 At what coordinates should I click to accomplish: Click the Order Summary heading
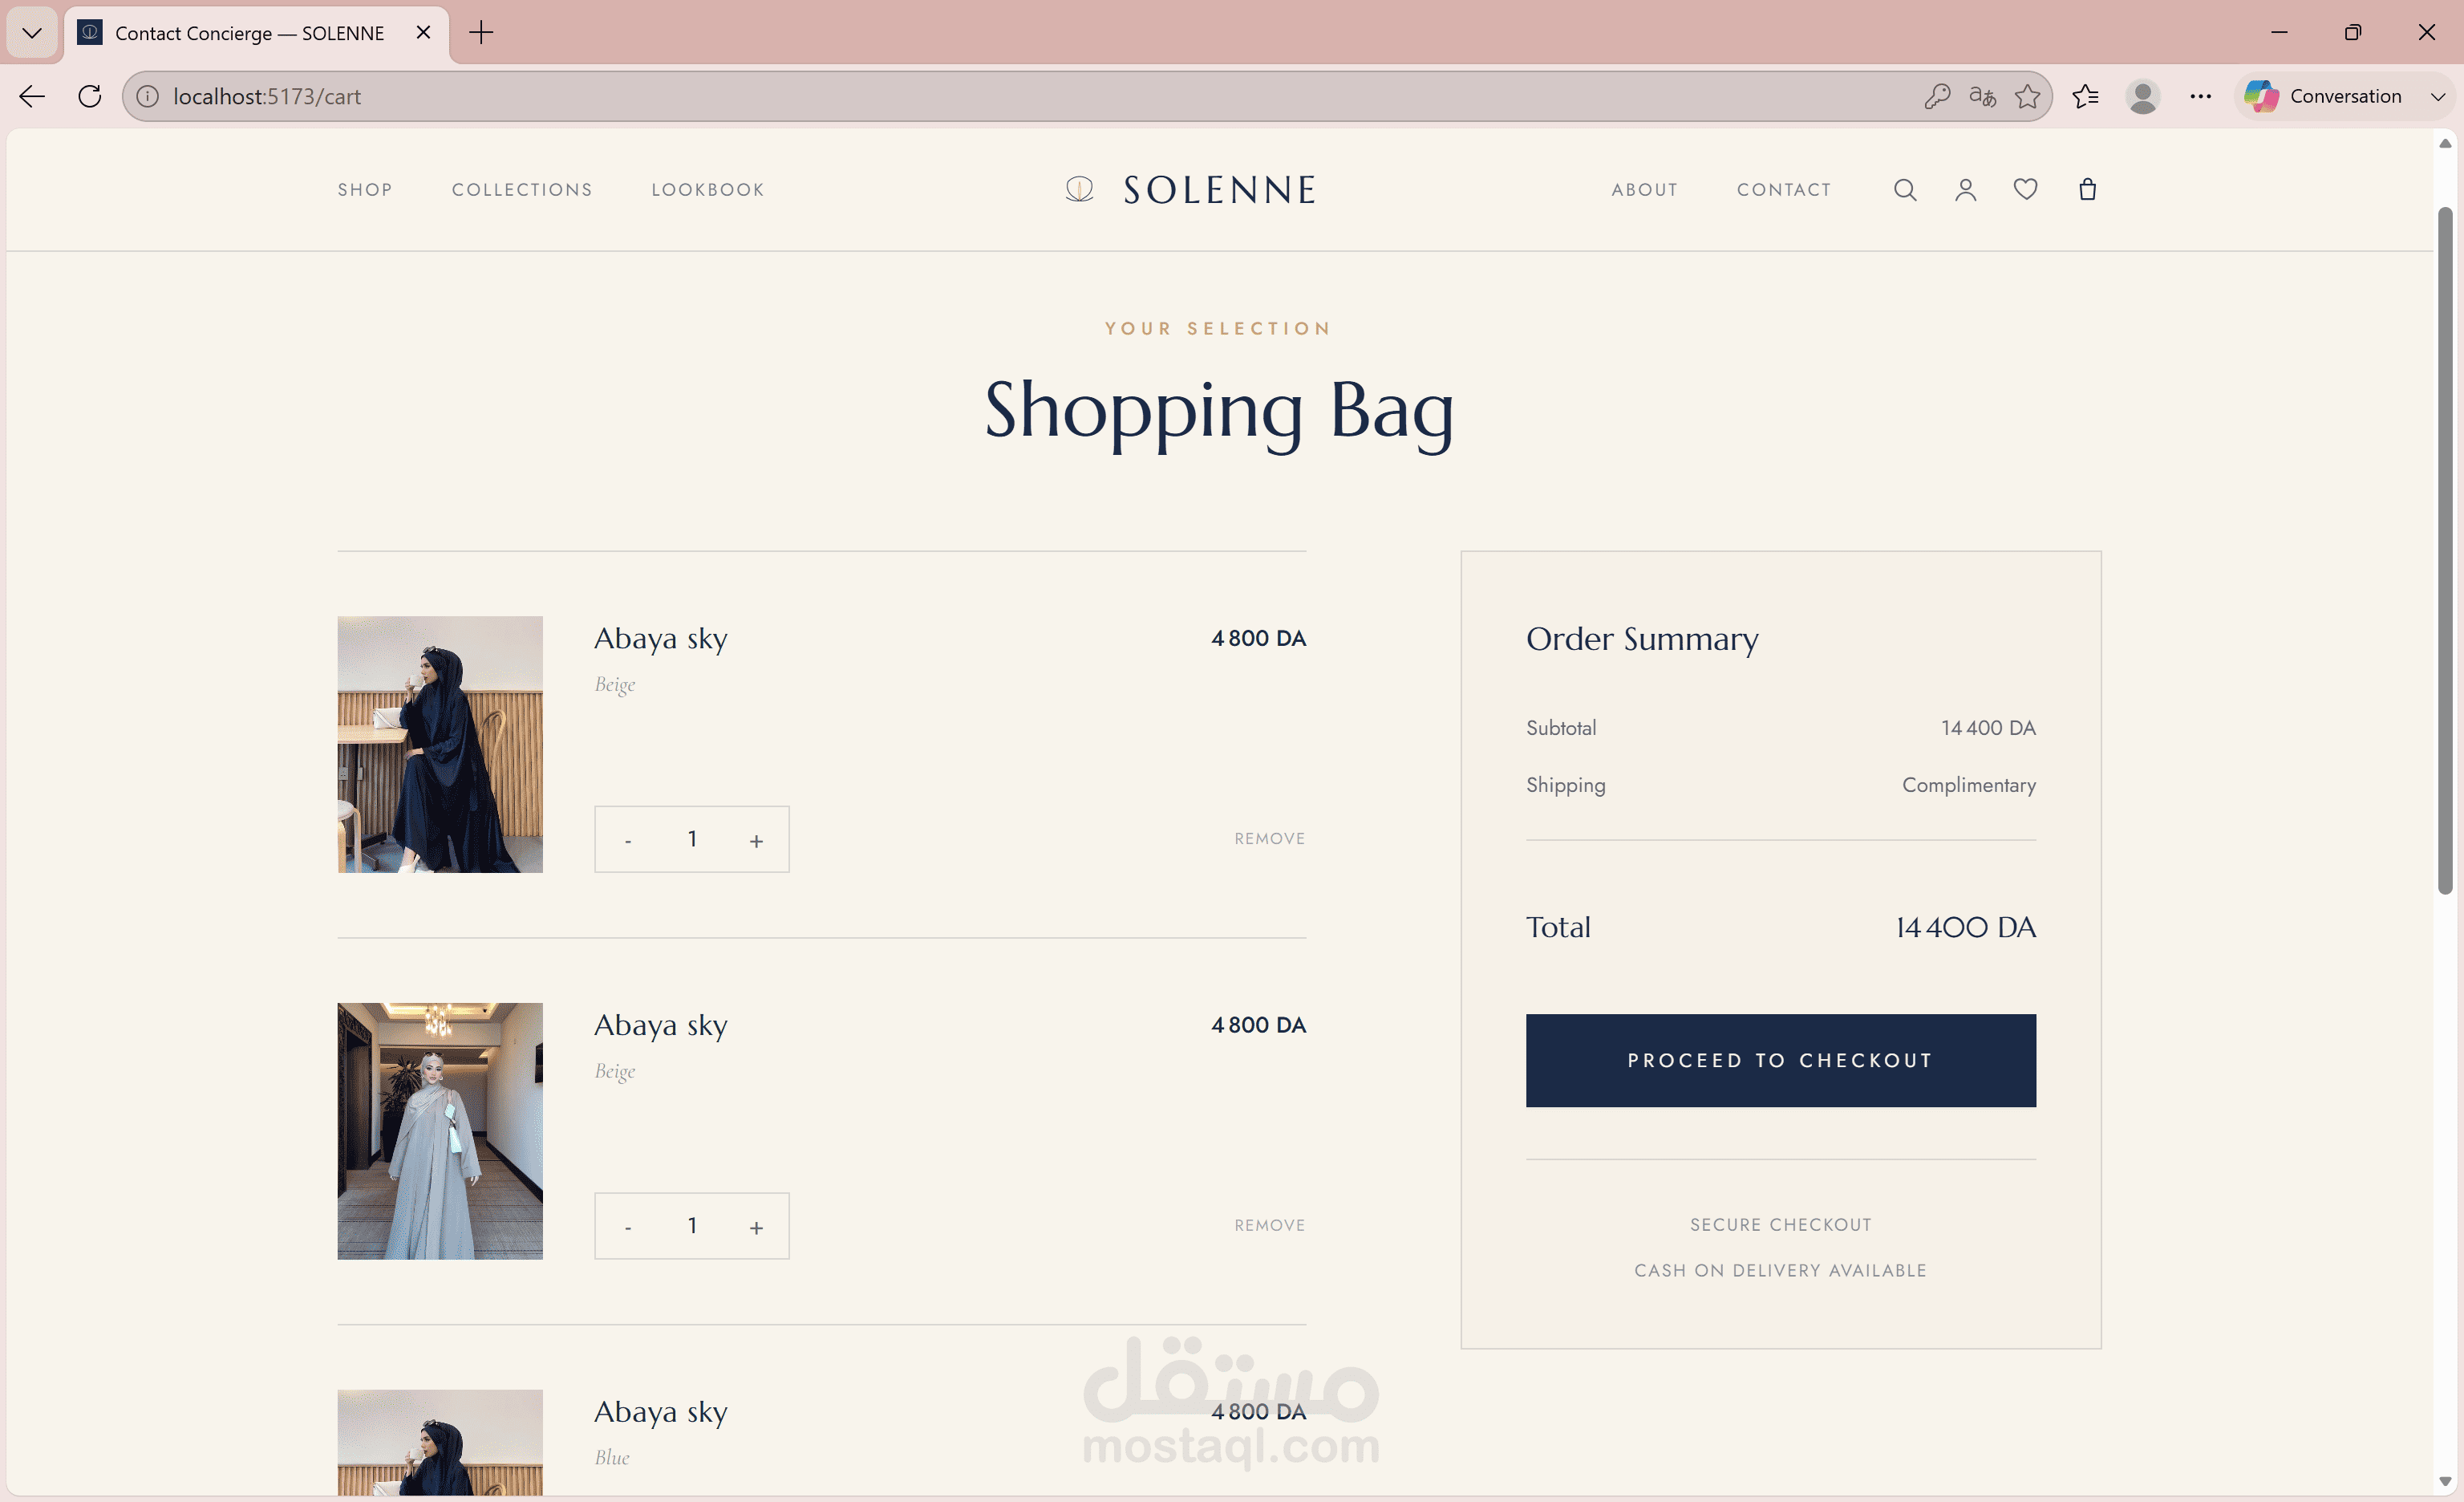[1642, 639]
